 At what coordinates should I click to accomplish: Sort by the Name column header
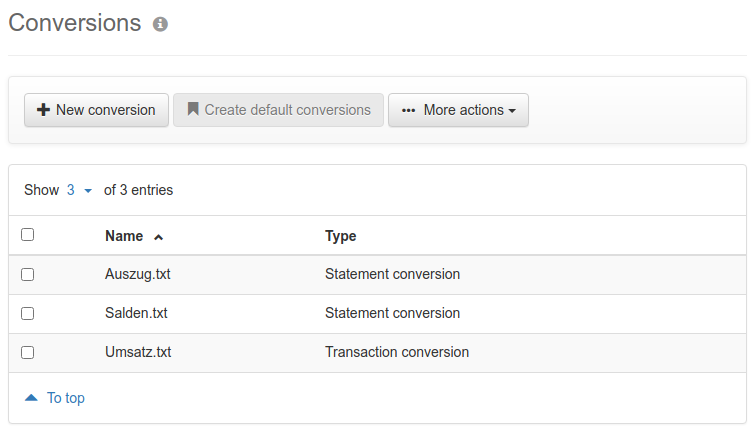134,236
